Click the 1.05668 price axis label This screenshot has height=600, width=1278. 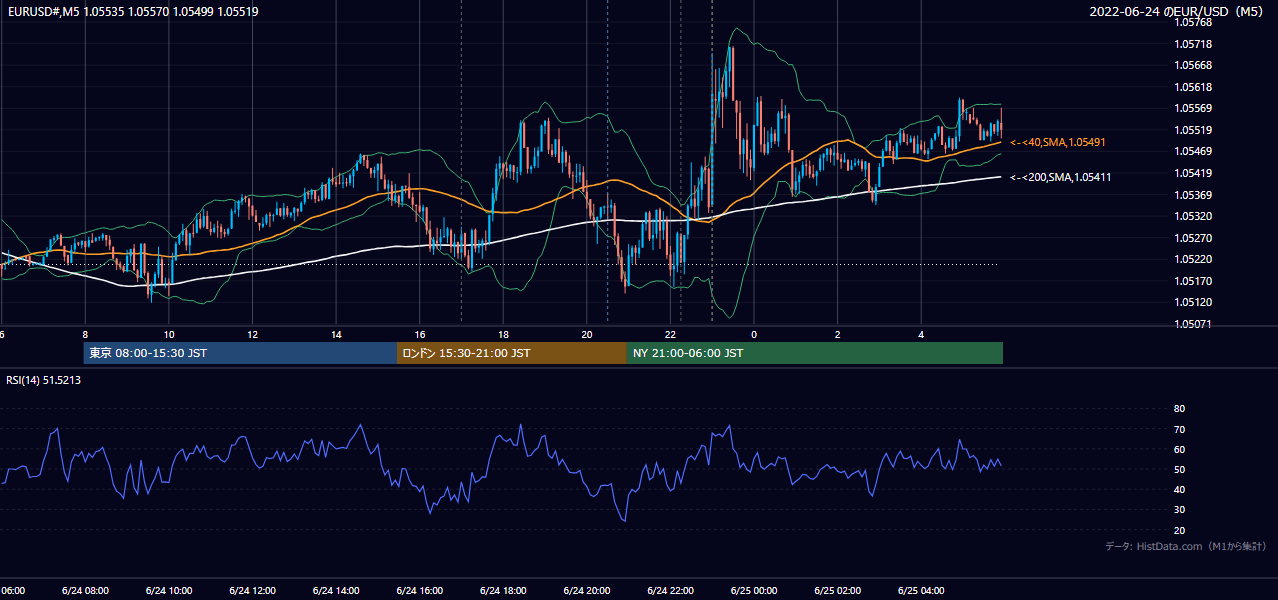click(x=1194, y=65)
